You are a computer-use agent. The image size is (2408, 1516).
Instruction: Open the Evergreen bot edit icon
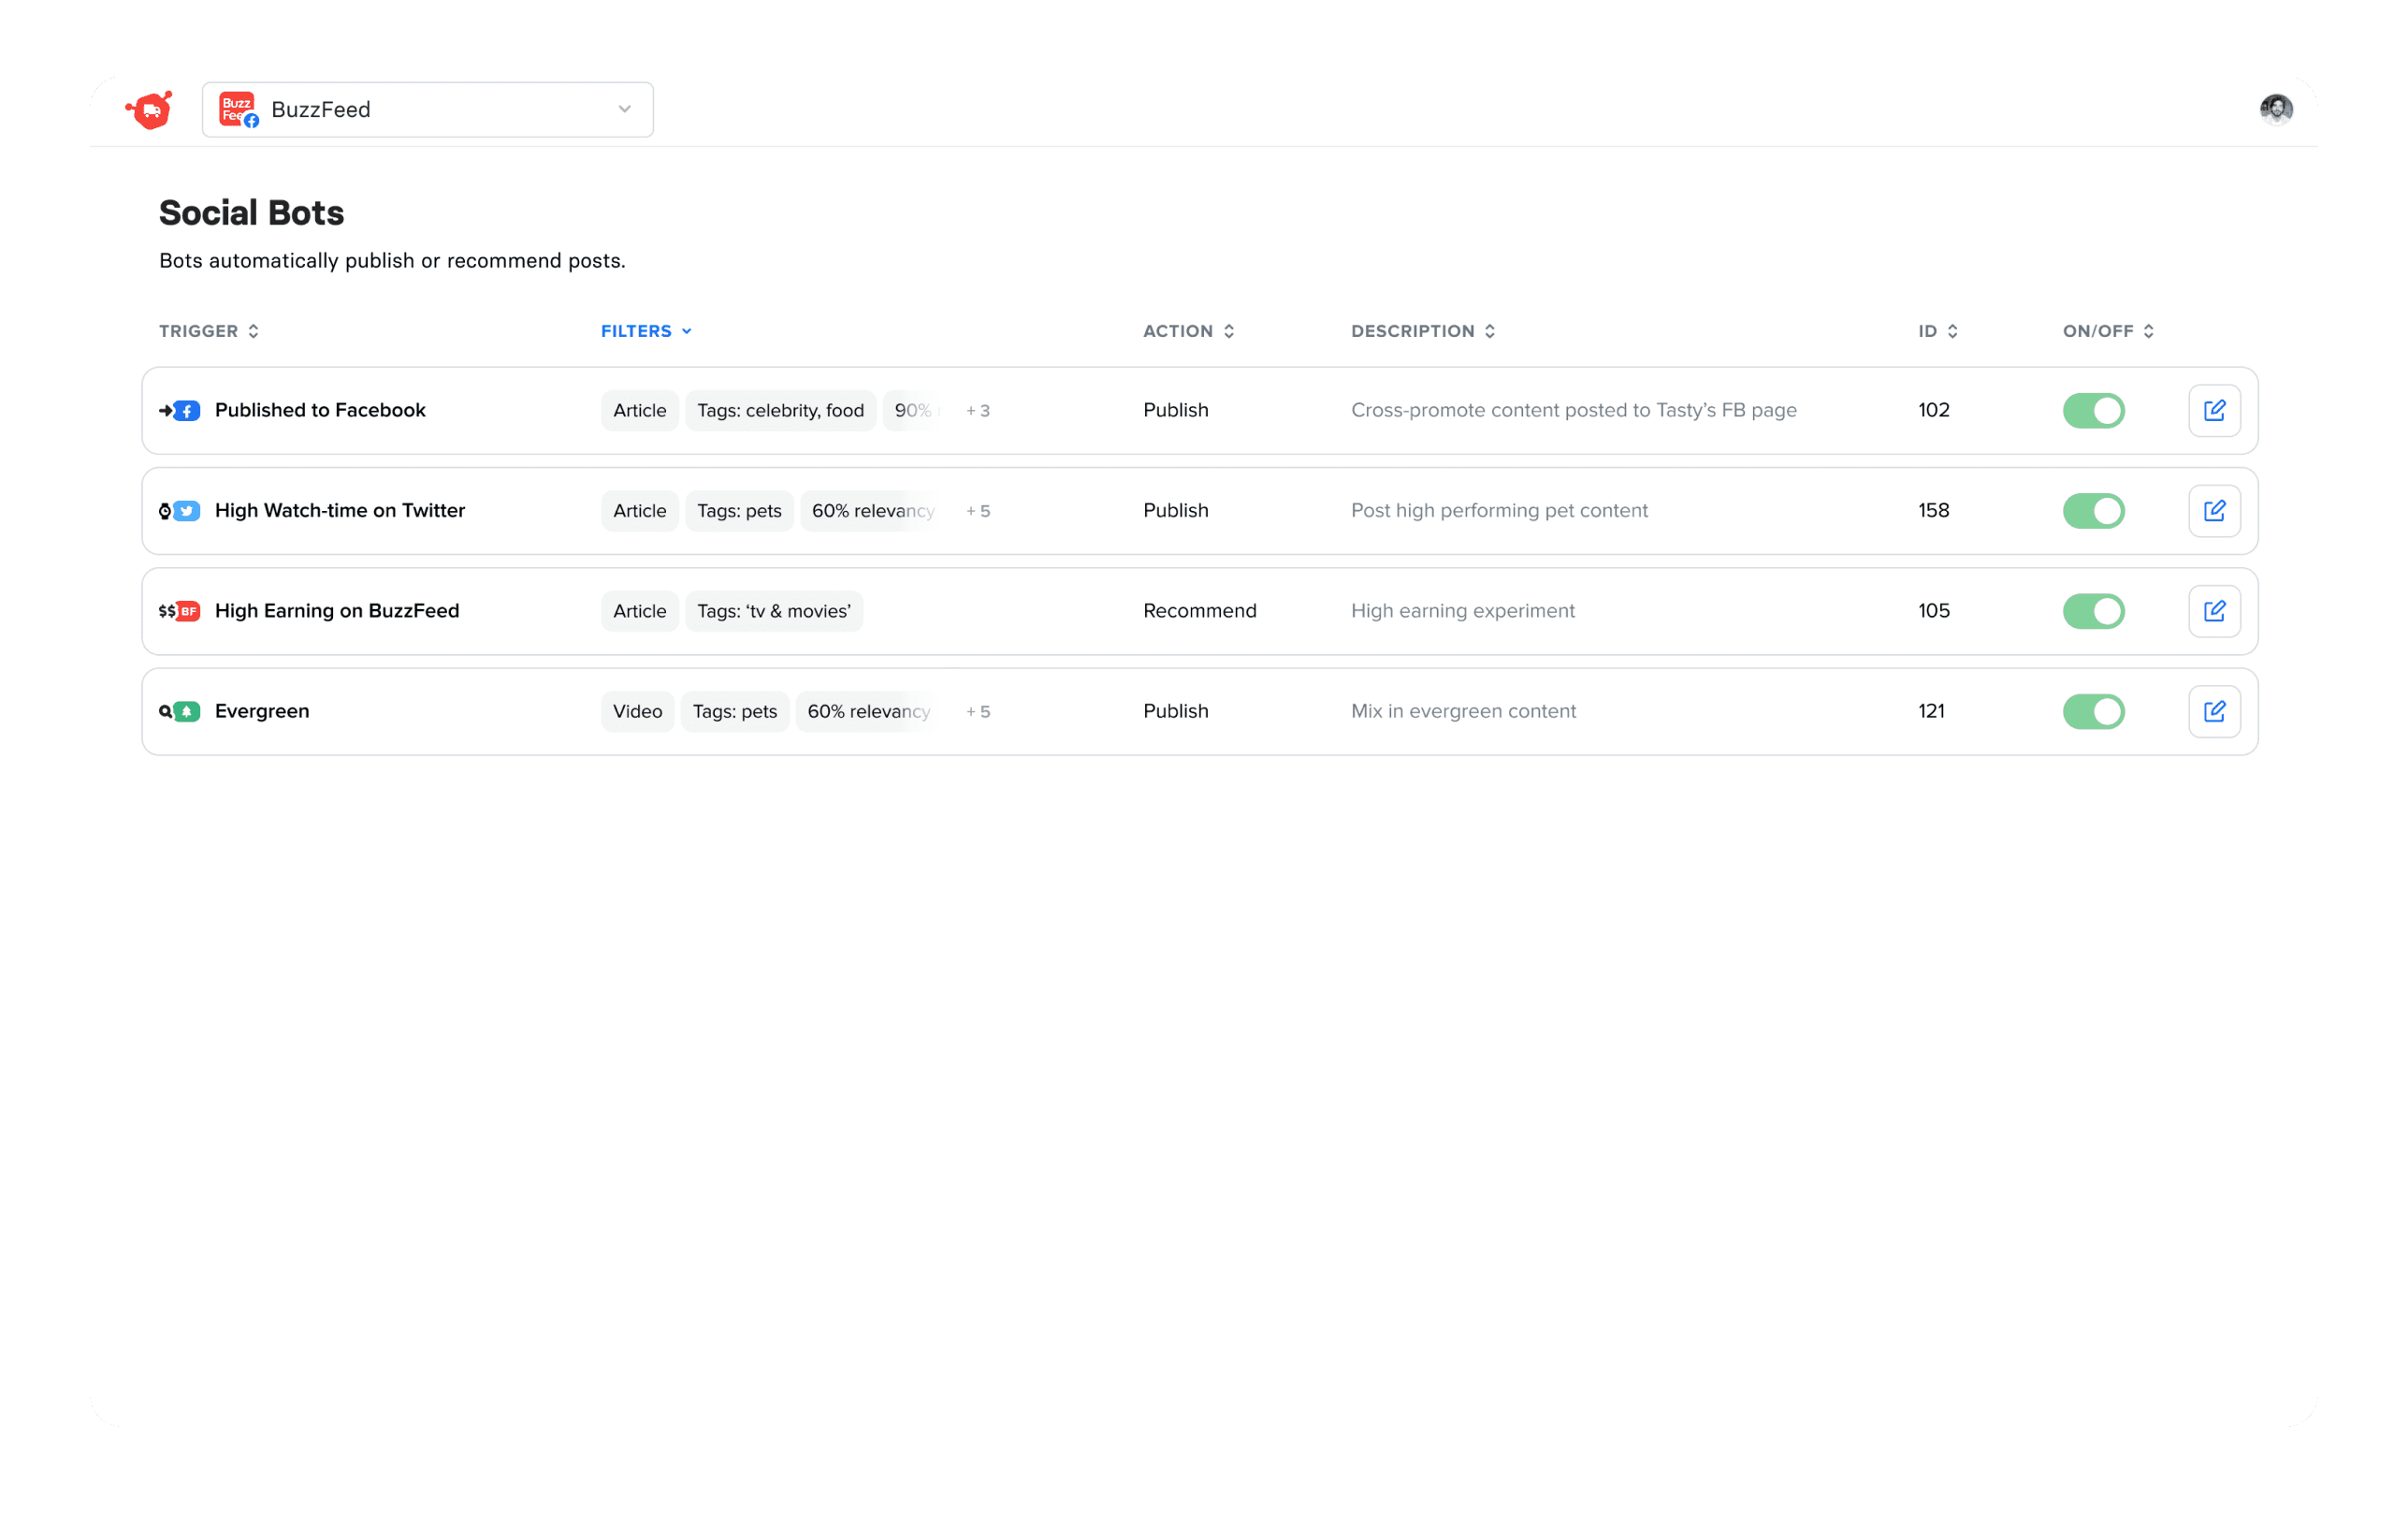2213,711
